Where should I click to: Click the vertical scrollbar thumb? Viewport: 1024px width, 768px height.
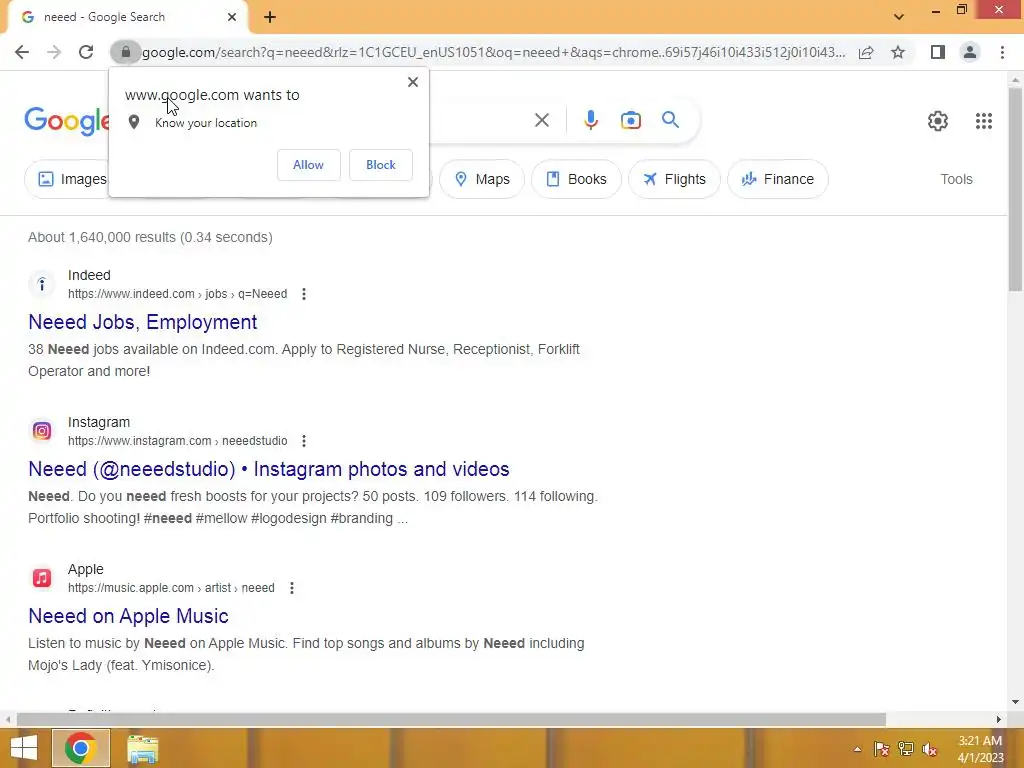click(1015, 189)
